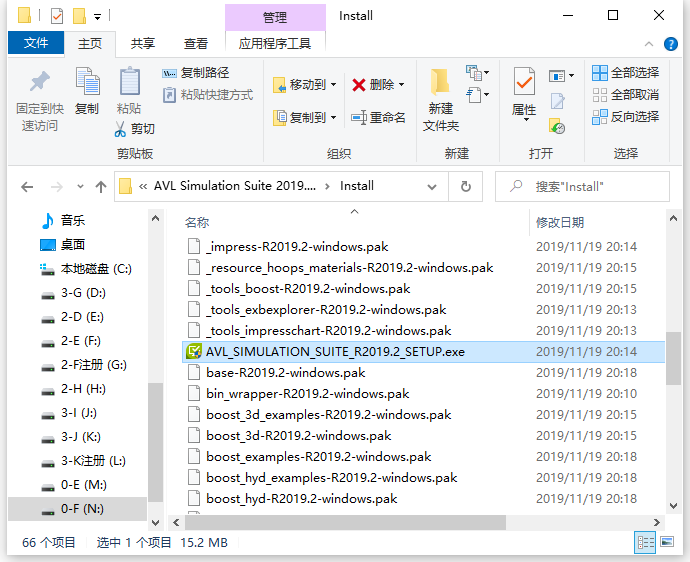Image resolution: width=690 pixels, height=562 pixels.
Task: Switch to the Home (主页) tab
Action: click(x=90, y=44)
